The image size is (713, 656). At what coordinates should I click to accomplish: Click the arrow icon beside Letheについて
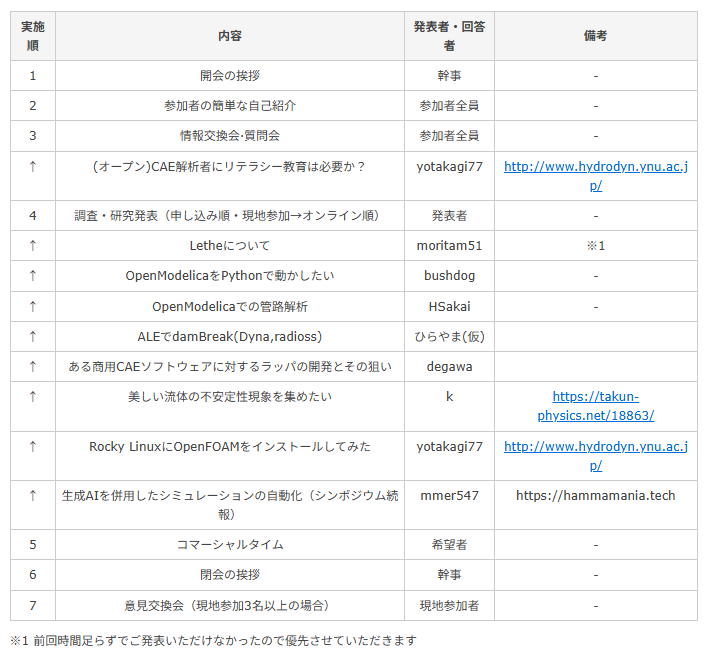click(33, 246)
